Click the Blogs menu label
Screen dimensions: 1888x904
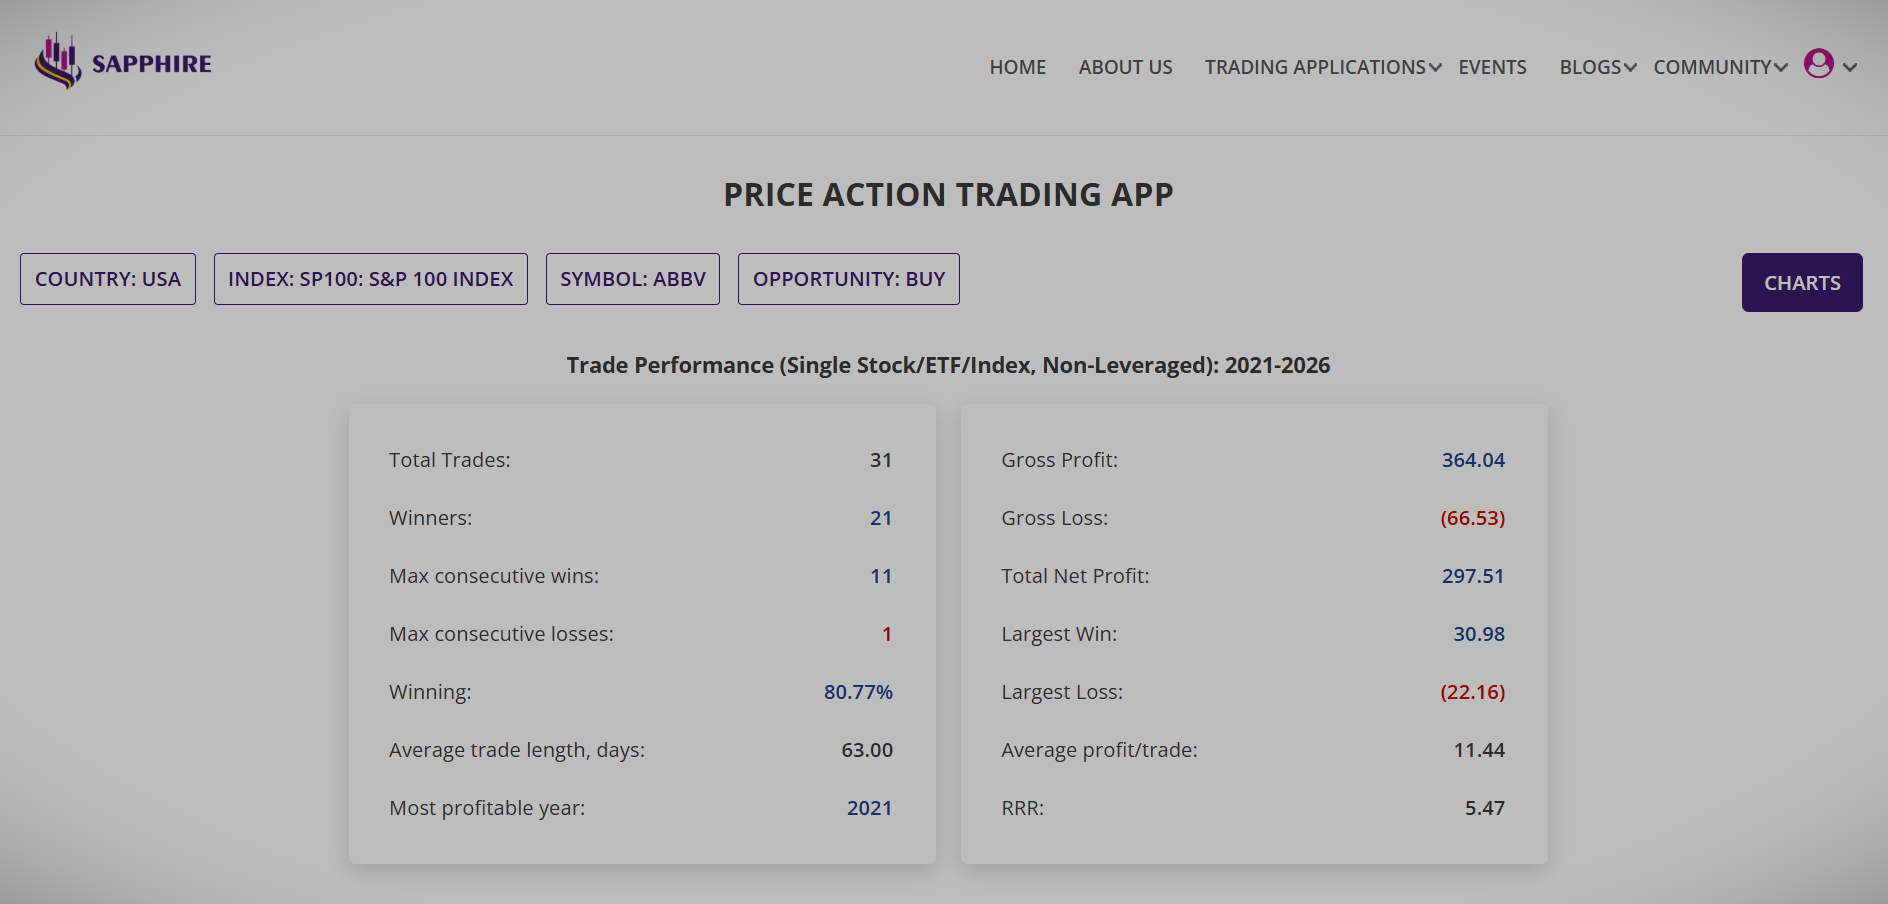(x=1590, y=67)
